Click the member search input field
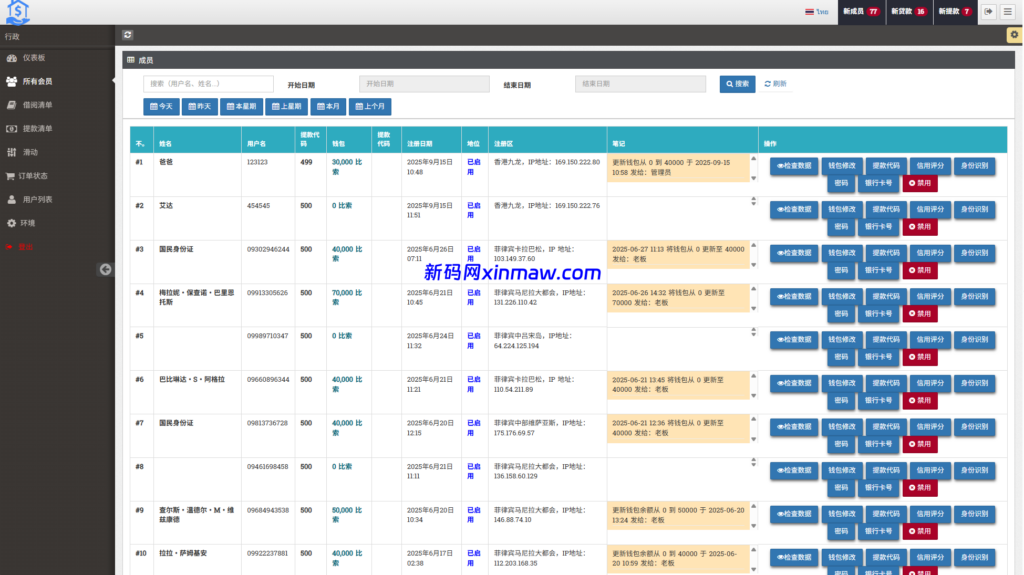This screenshot has width=1024, height=575. point(208,84)
